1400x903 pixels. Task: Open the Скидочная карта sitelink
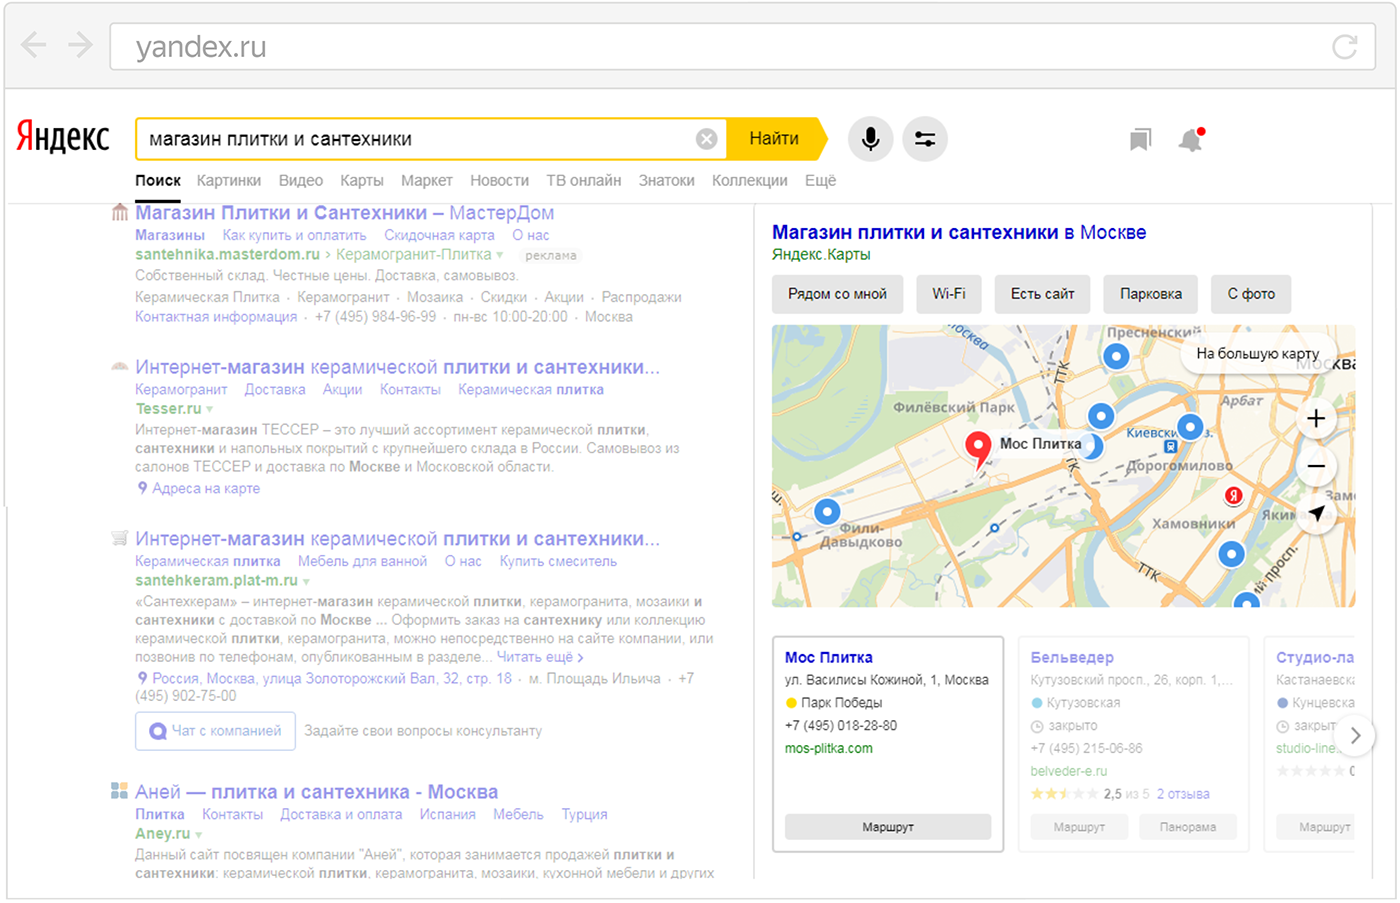[439, 235]
